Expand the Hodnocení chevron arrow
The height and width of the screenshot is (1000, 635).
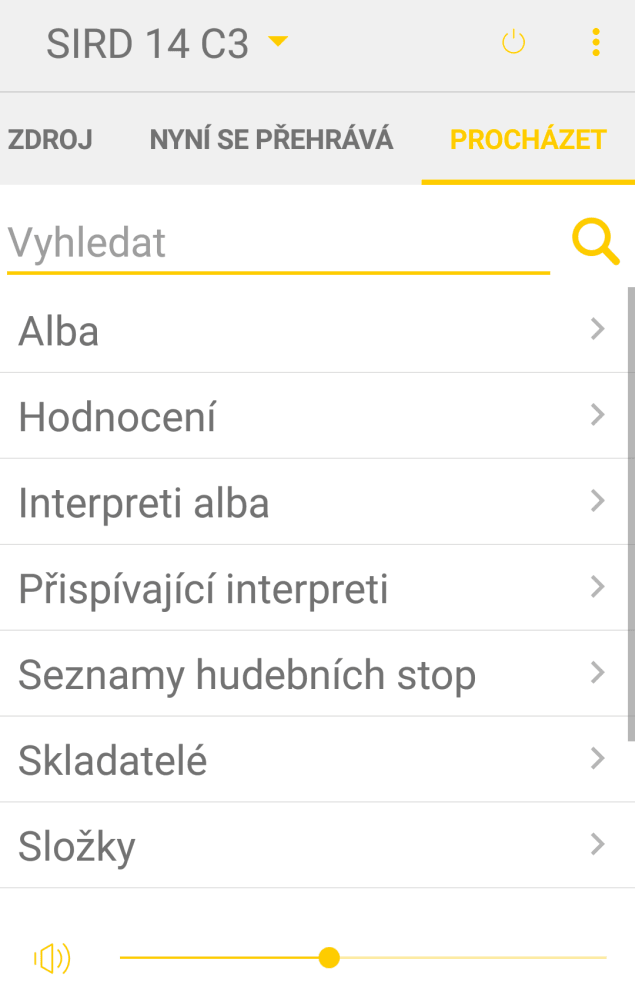tap(598, 415)
